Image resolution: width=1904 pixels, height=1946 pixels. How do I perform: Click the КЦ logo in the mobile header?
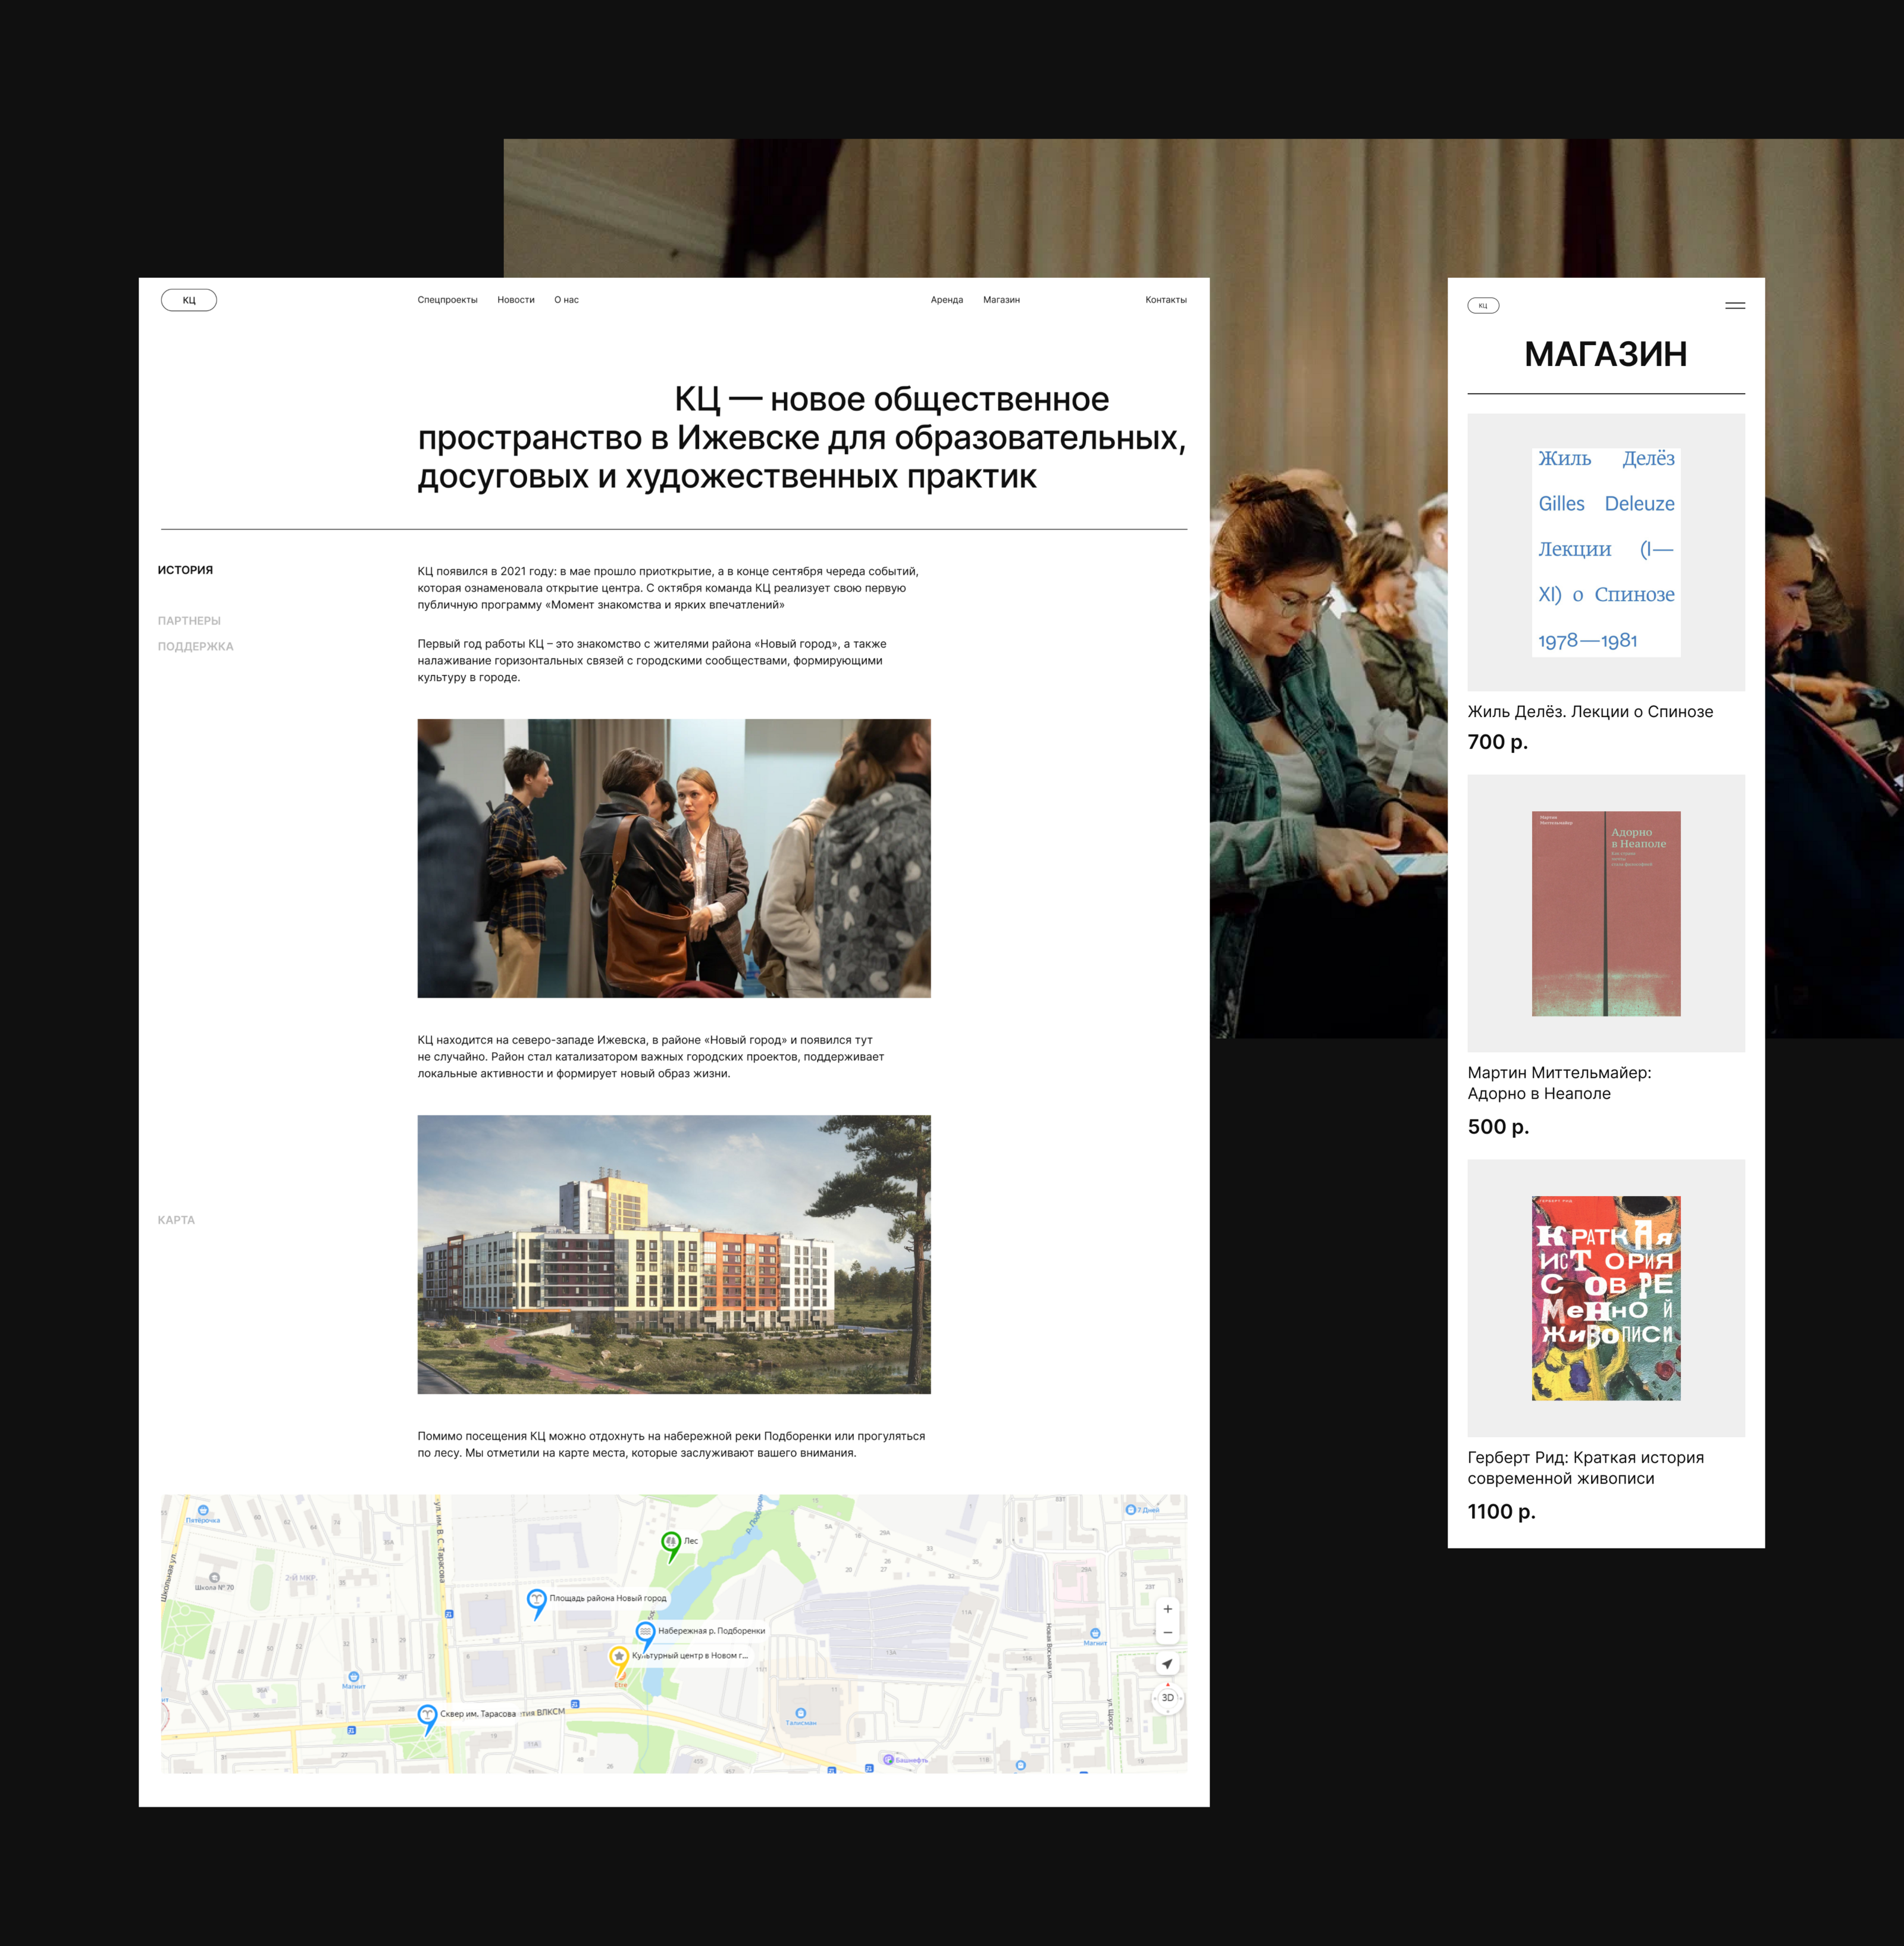coord(1483,306)
